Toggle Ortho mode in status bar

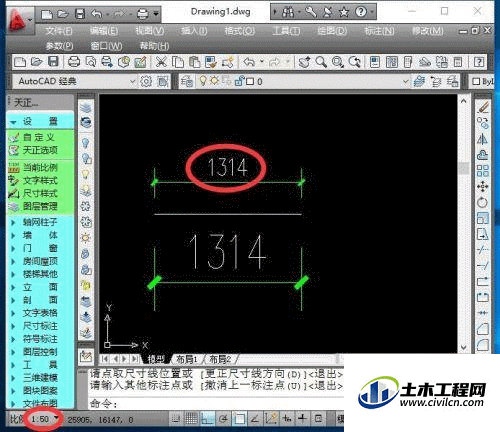[x=207, y=419]
